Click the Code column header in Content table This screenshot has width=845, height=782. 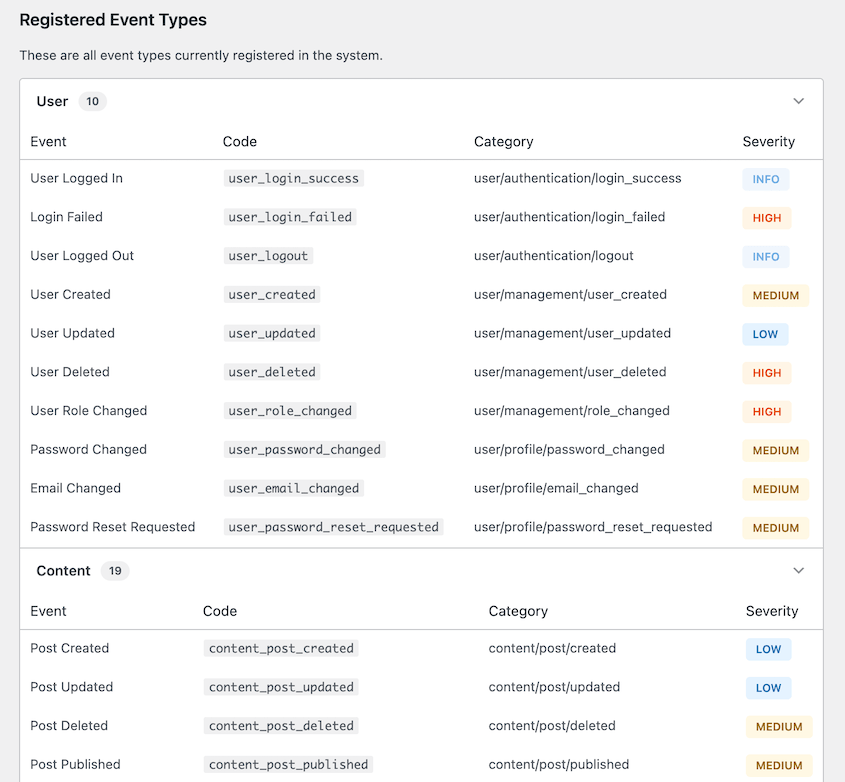point(219,611)
